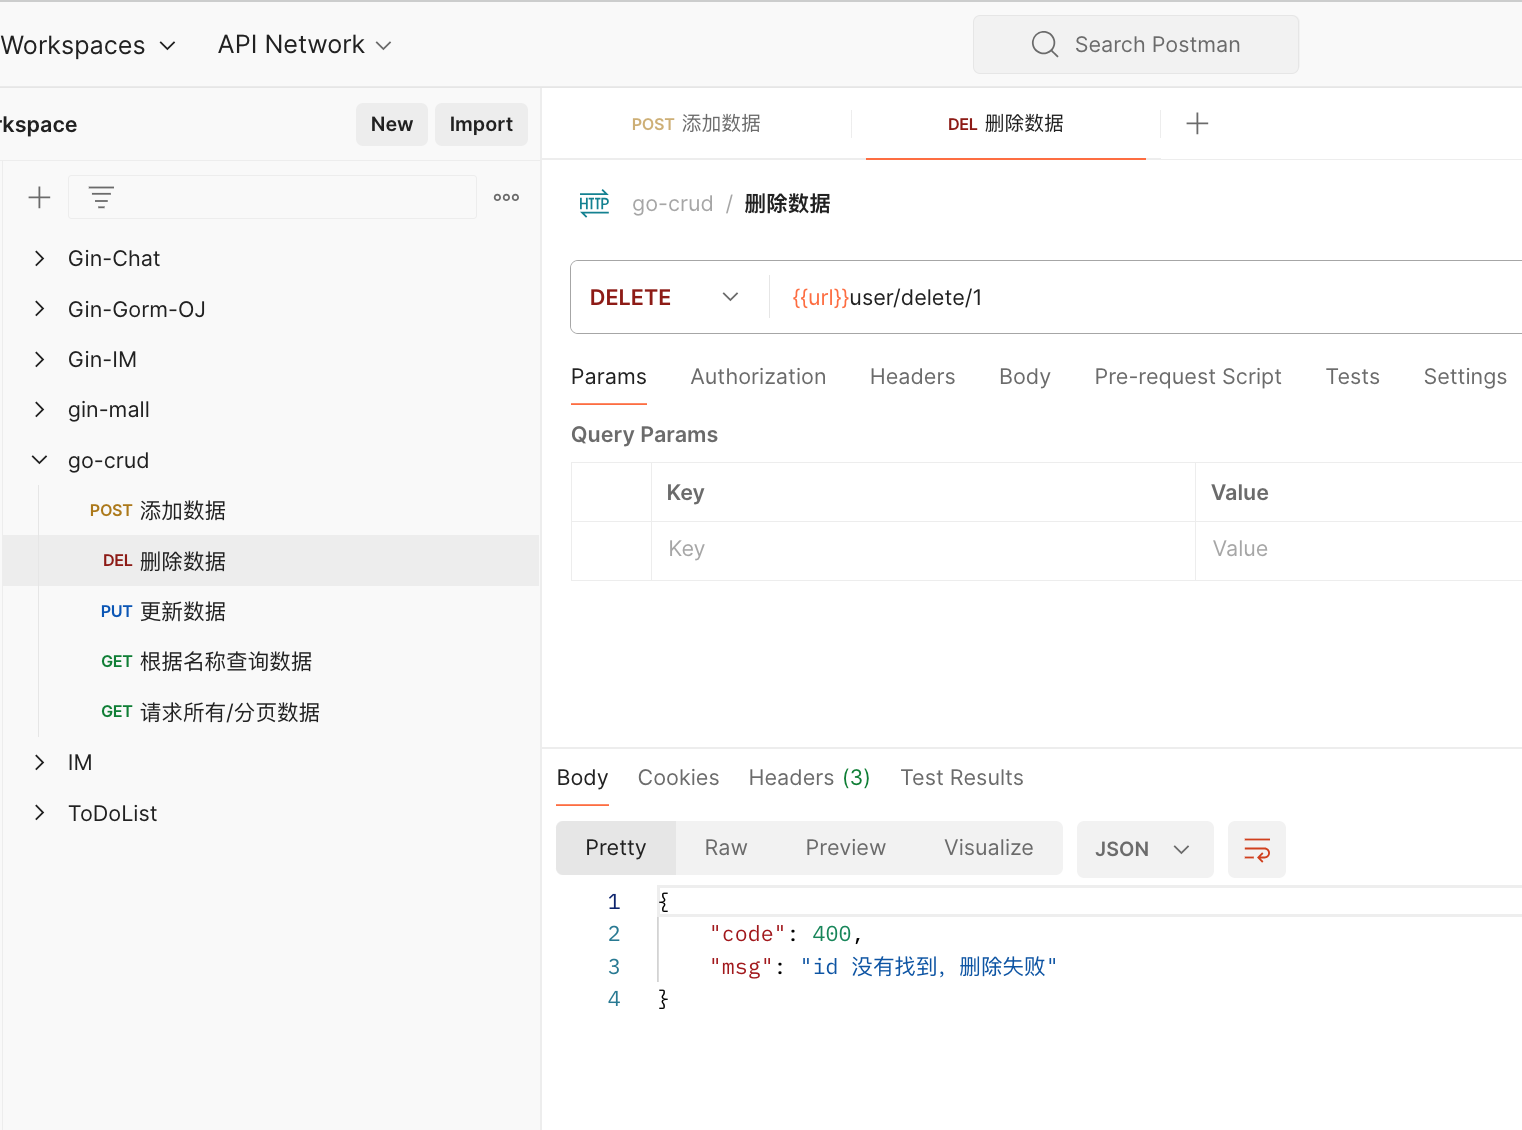Expand the Gin-Chat collection

39,259
